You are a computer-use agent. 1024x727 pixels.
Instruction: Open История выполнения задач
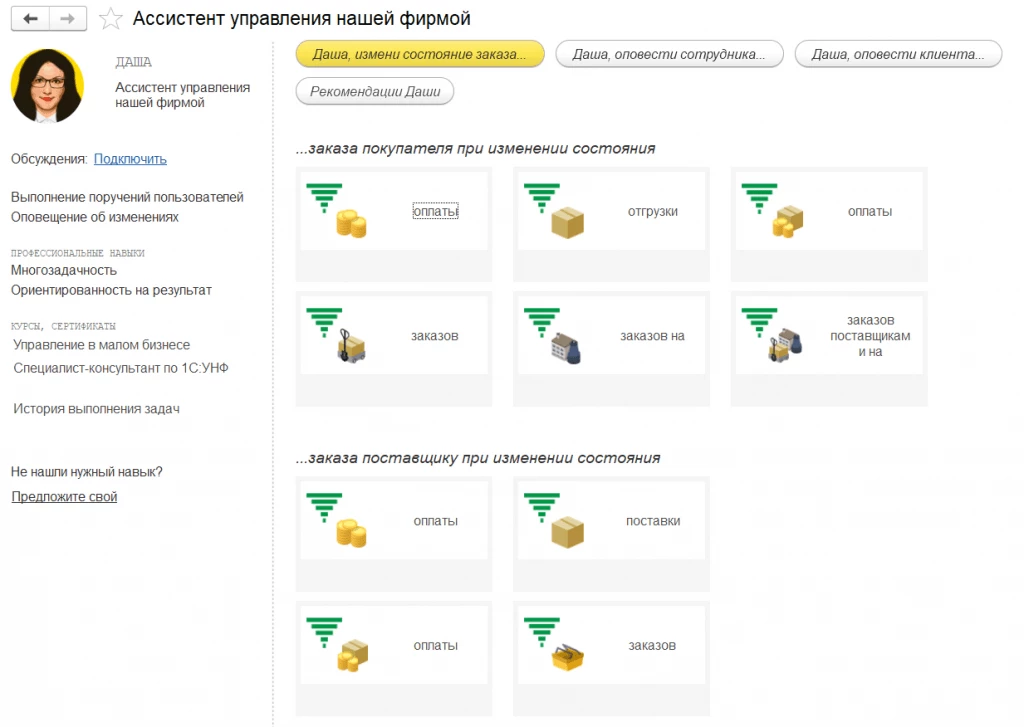[x=96, y=409]
